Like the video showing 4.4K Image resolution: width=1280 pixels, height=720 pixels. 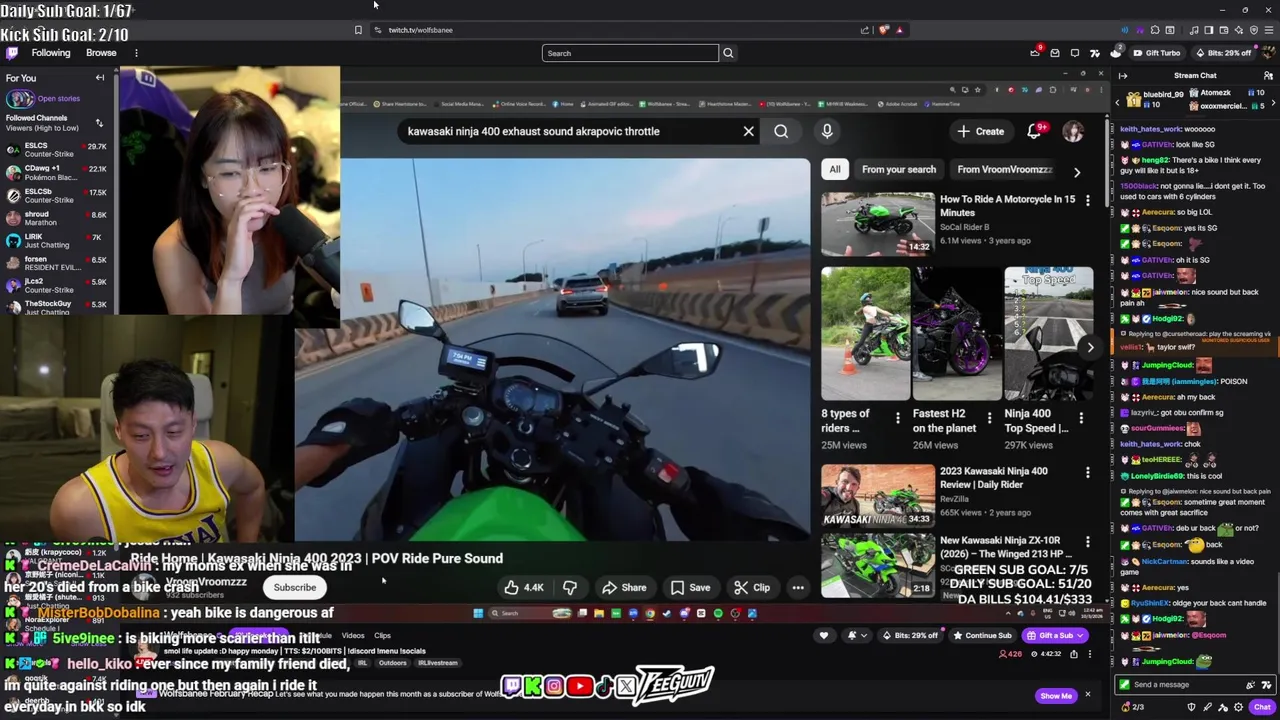click(x=523, y=588)
